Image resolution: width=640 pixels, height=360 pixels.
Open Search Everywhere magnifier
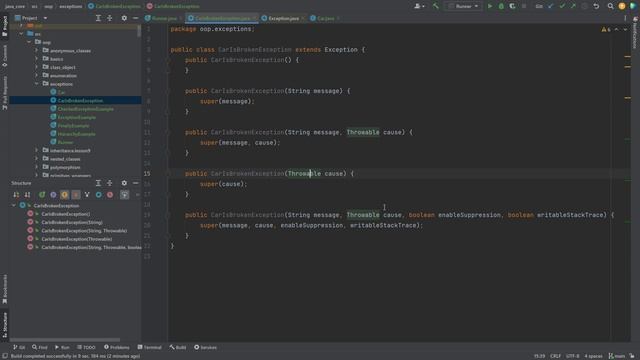click(610, 6)
